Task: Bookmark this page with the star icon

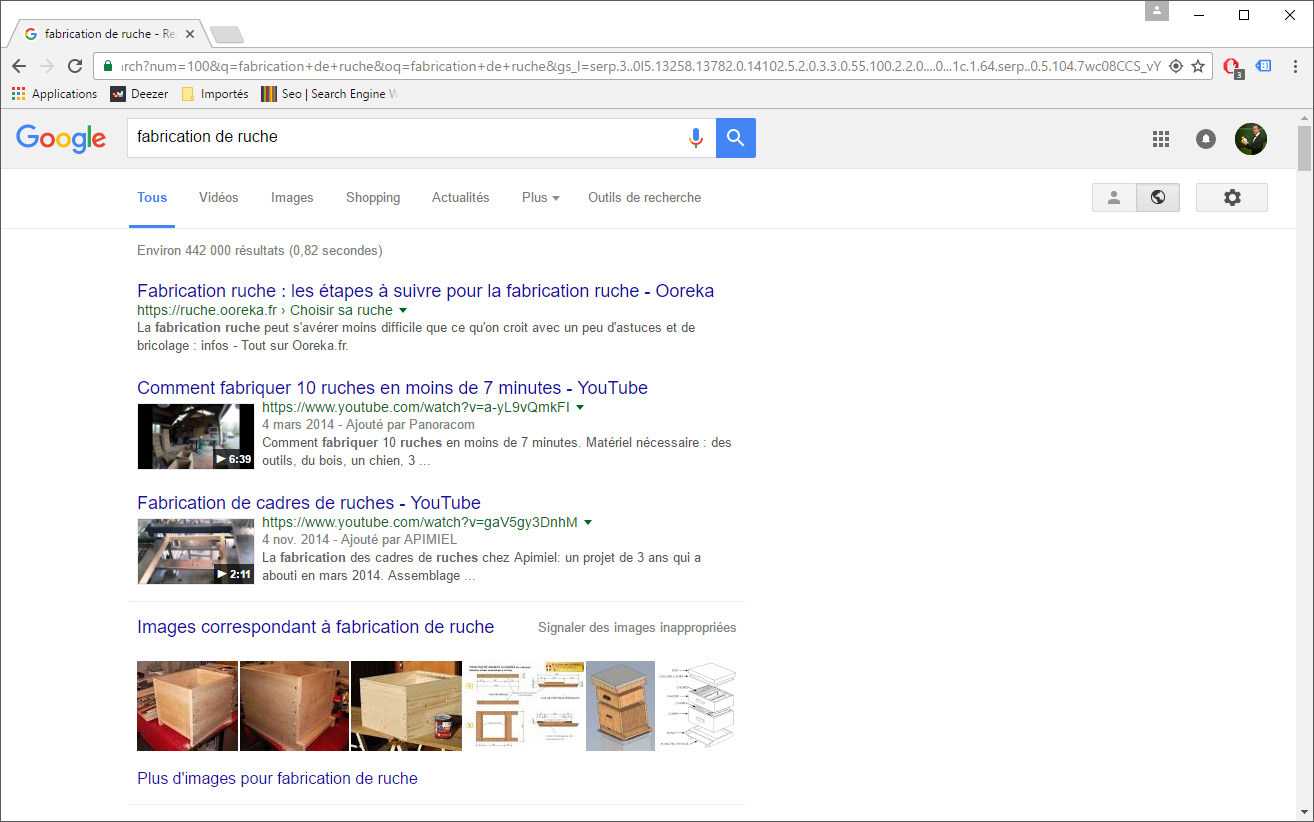Action: (1198, 66)
